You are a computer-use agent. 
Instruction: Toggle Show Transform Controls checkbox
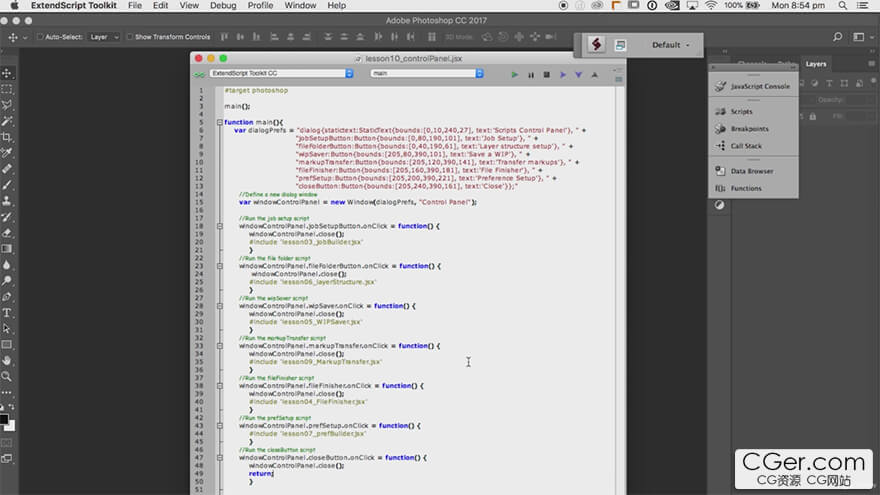click(x=130, y=37)
